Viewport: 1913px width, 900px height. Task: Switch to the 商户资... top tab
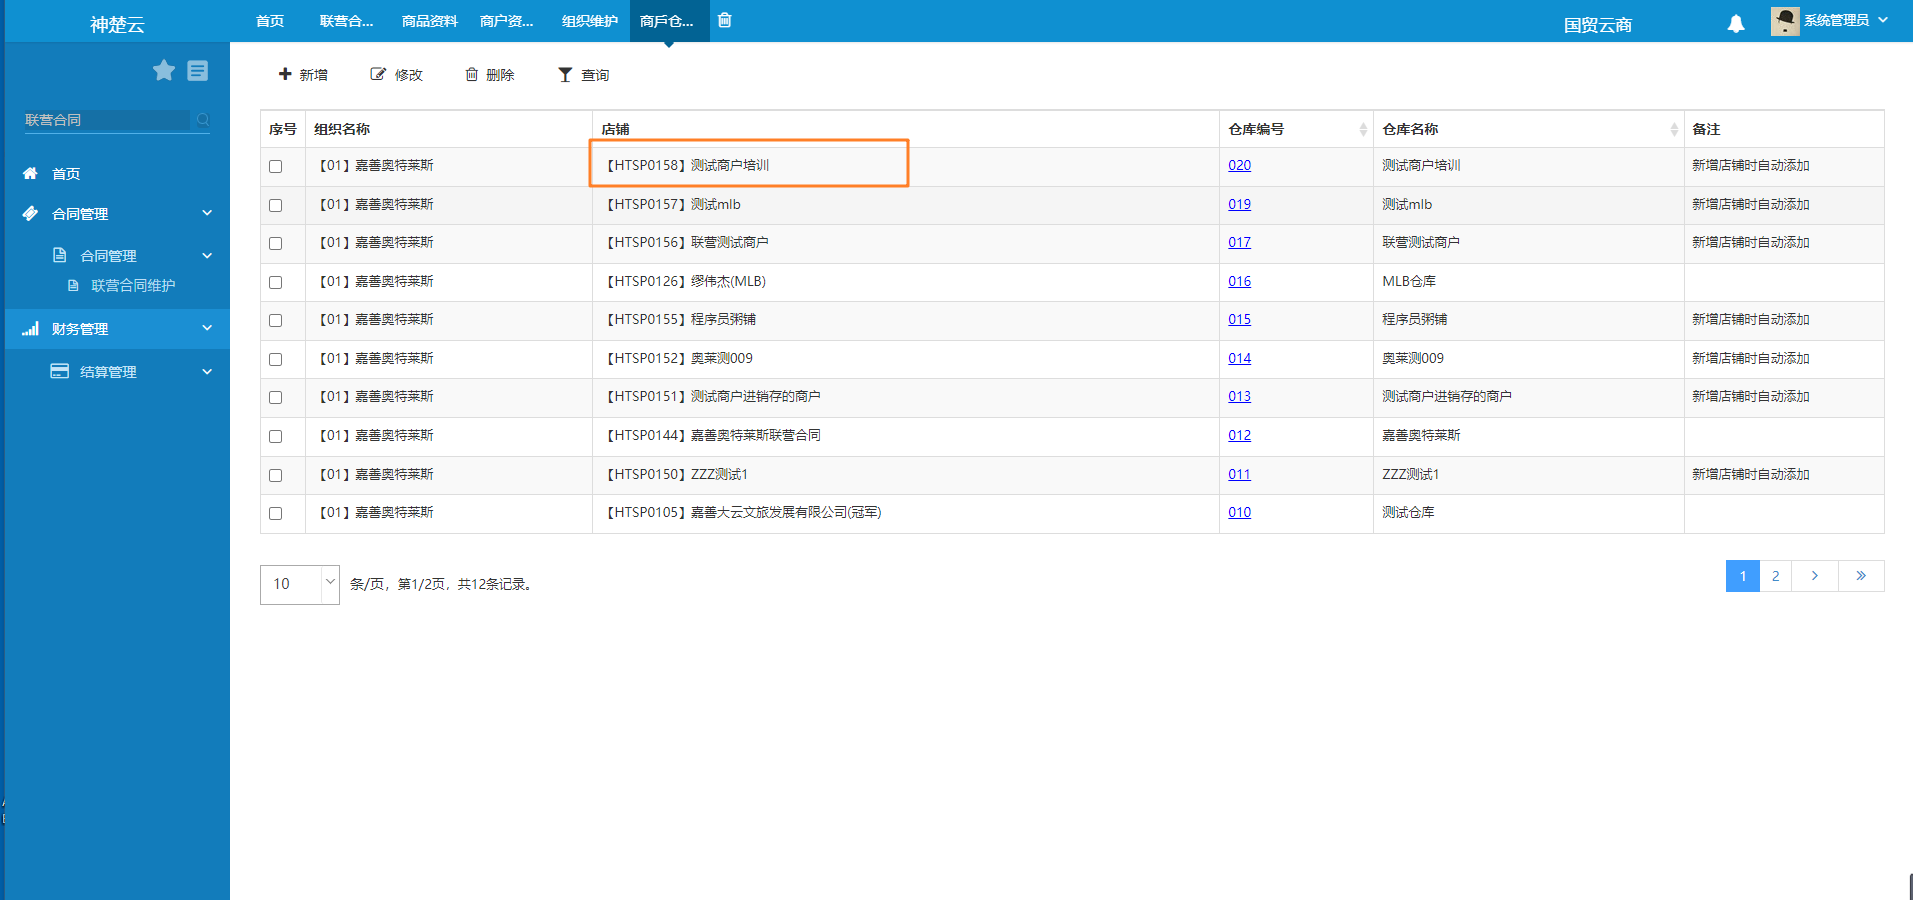click(507, 21)
